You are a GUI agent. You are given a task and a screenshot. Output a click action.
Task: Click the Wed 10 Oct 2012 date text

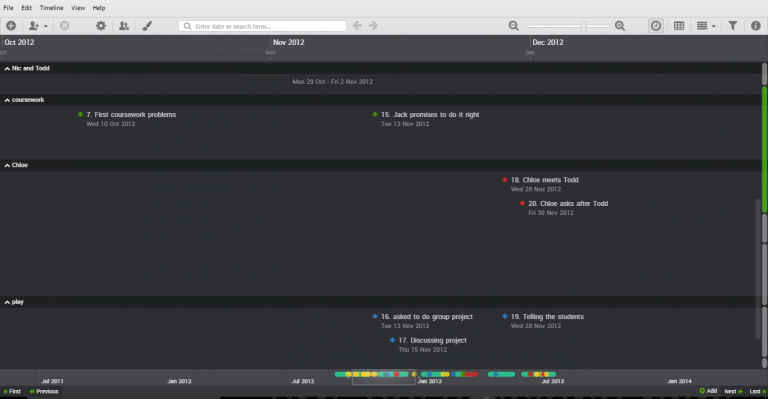[111, 124]
